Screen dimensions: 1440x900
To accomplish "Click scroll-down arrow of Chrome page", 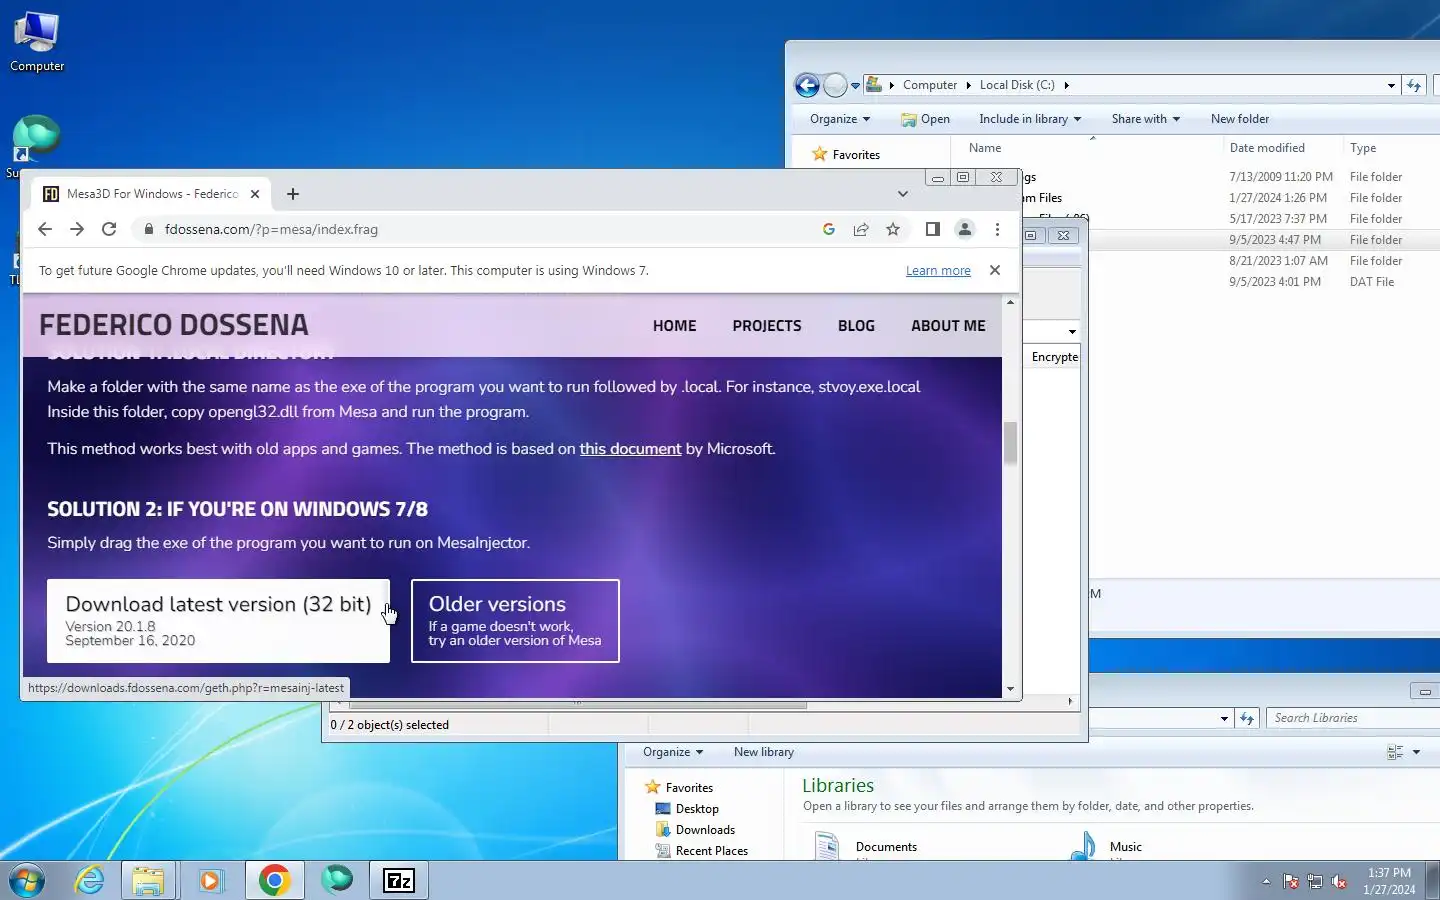I will [1010, 689].
